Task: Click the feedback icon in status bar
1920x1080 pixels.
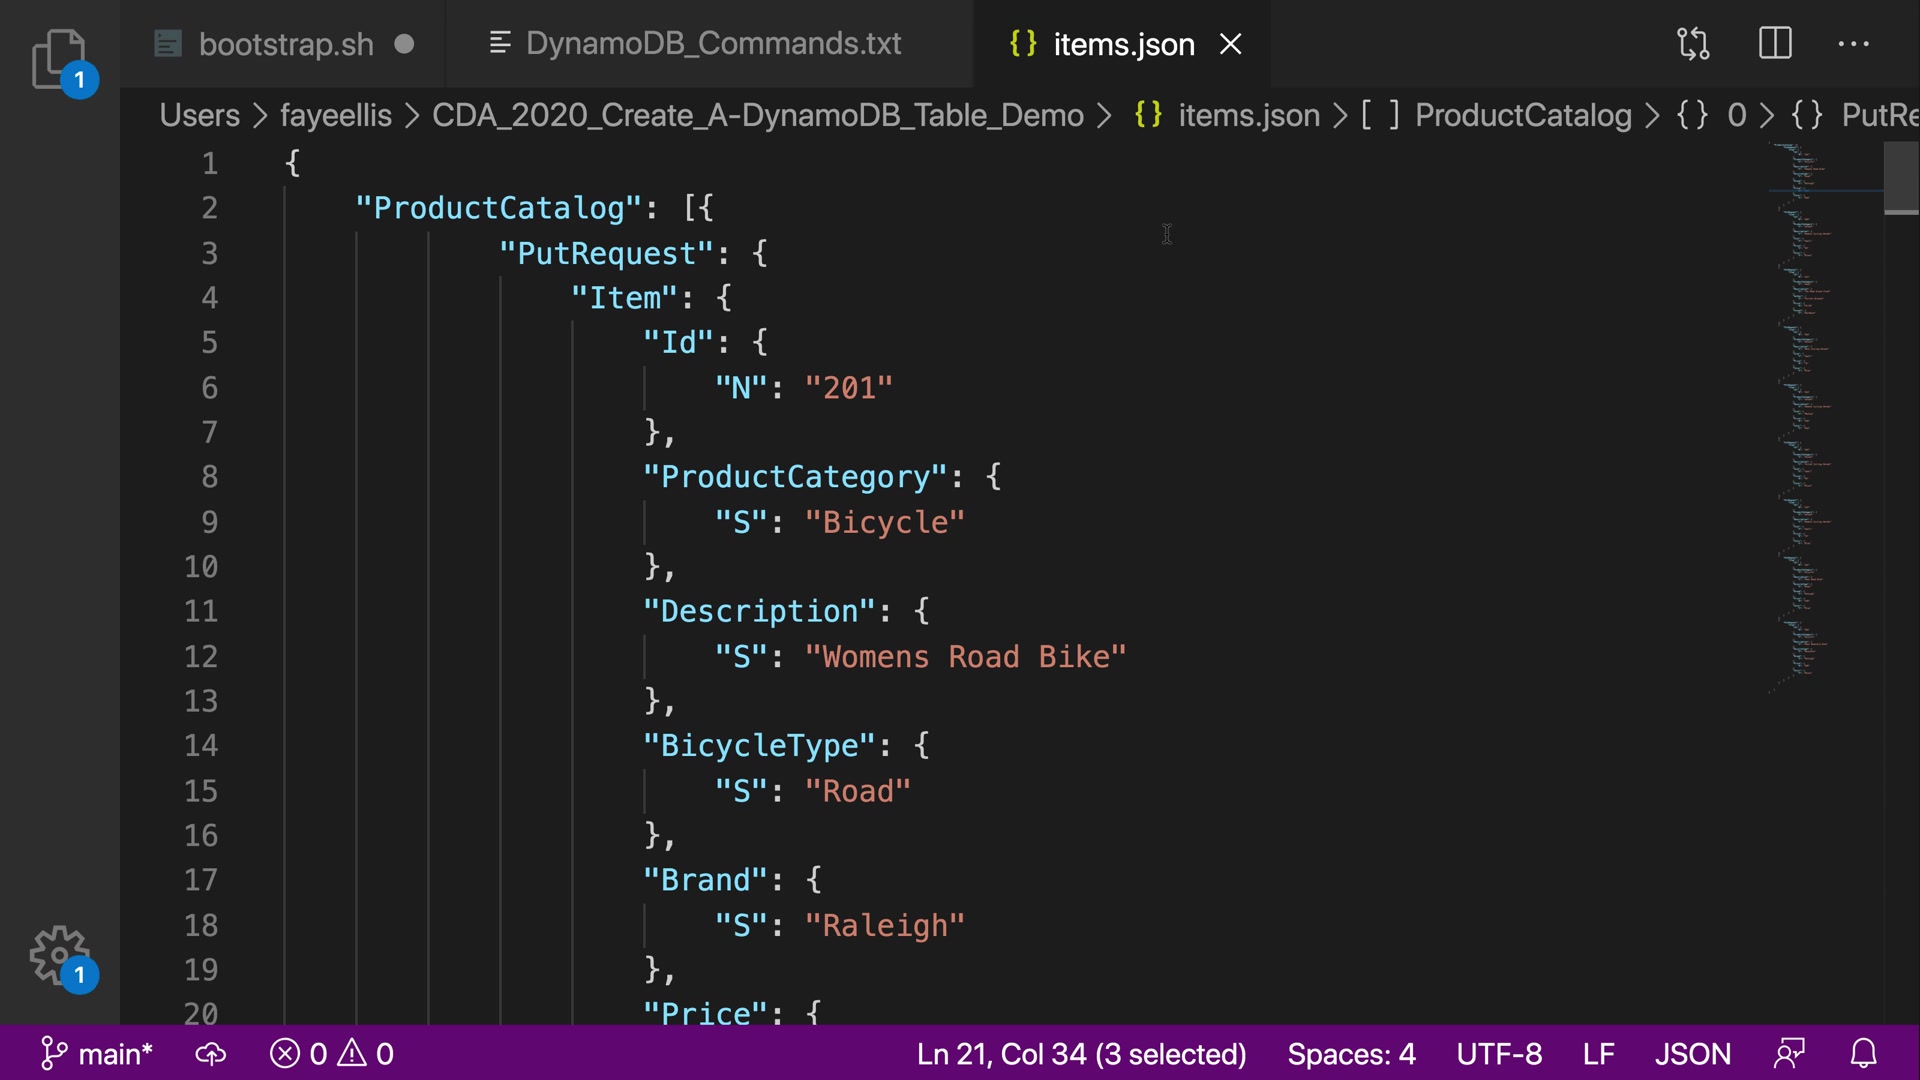Action: (x=1790, y=1054)
